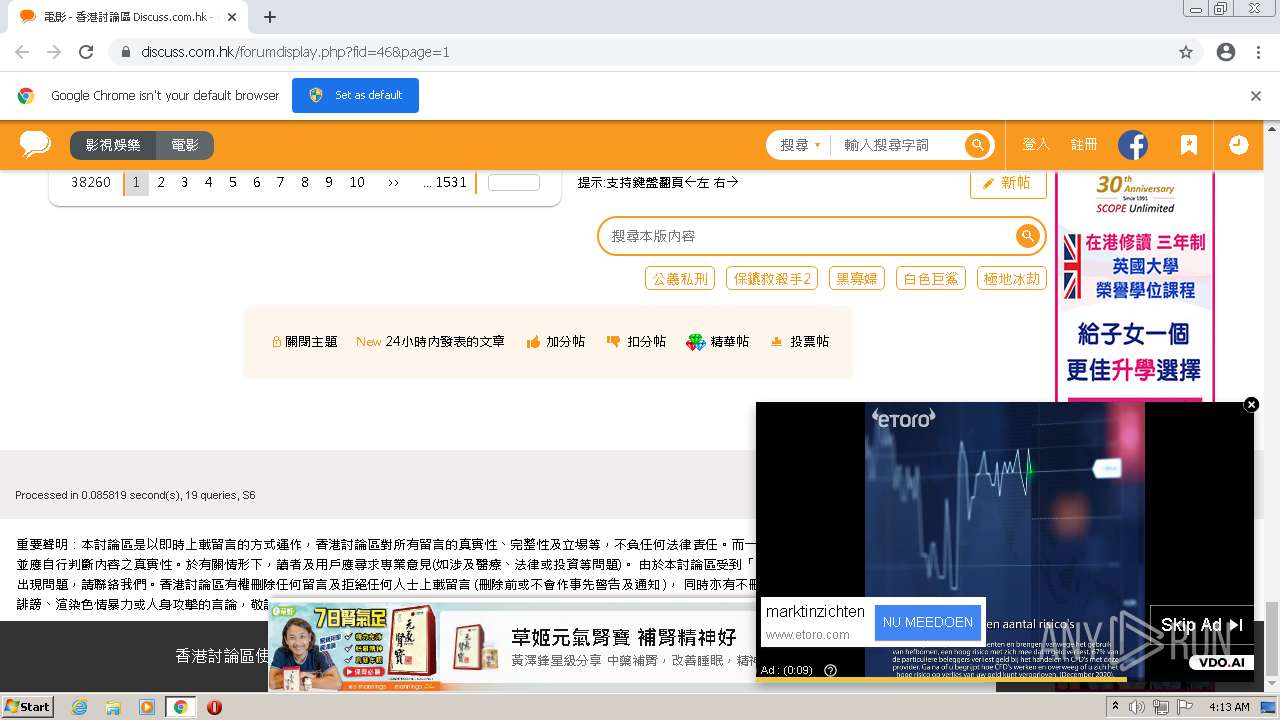This screenshot has width=1280, height=720.
Task: Click the 公義私刑 tag
Action: pyautogui.click(x=680, y=279)
